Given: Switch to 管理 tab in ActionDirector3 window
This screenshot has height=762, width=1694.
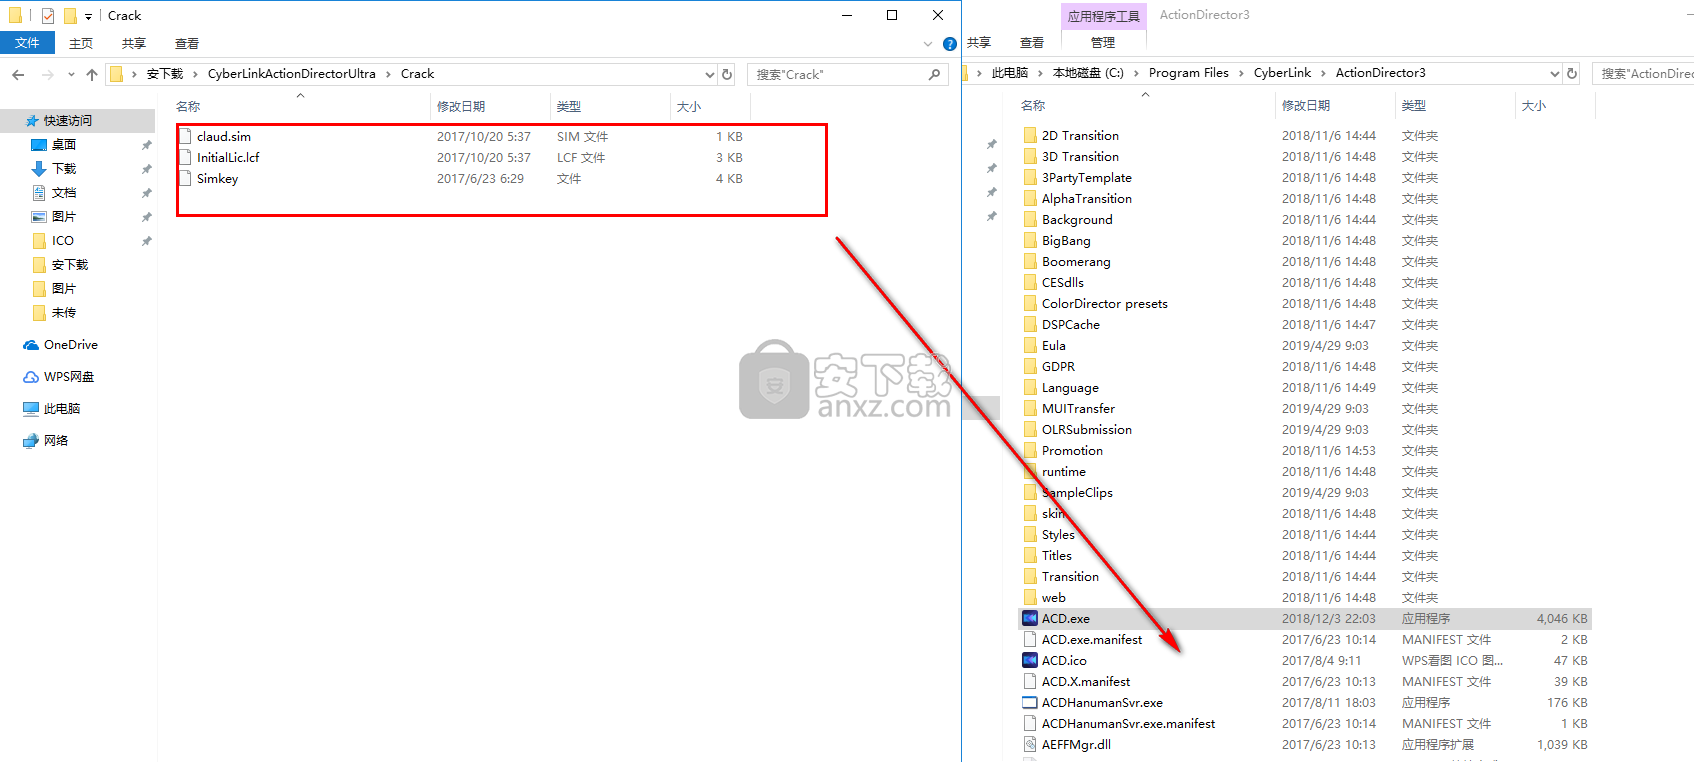Looking at the screenshot, I should click(x=1103, y=42).
